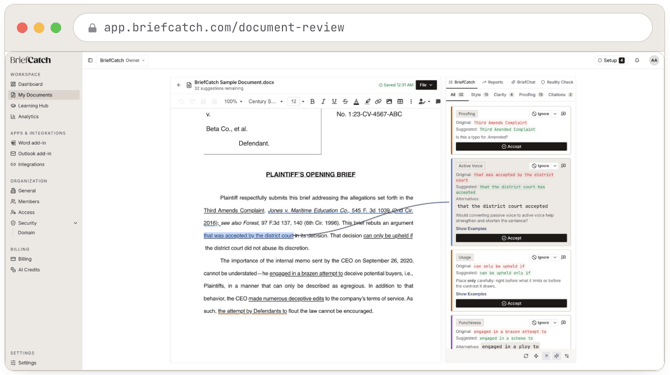This screenshot has height=375, width=670.
Task: Open the File dropdown button
Action: tap(426, 85)
